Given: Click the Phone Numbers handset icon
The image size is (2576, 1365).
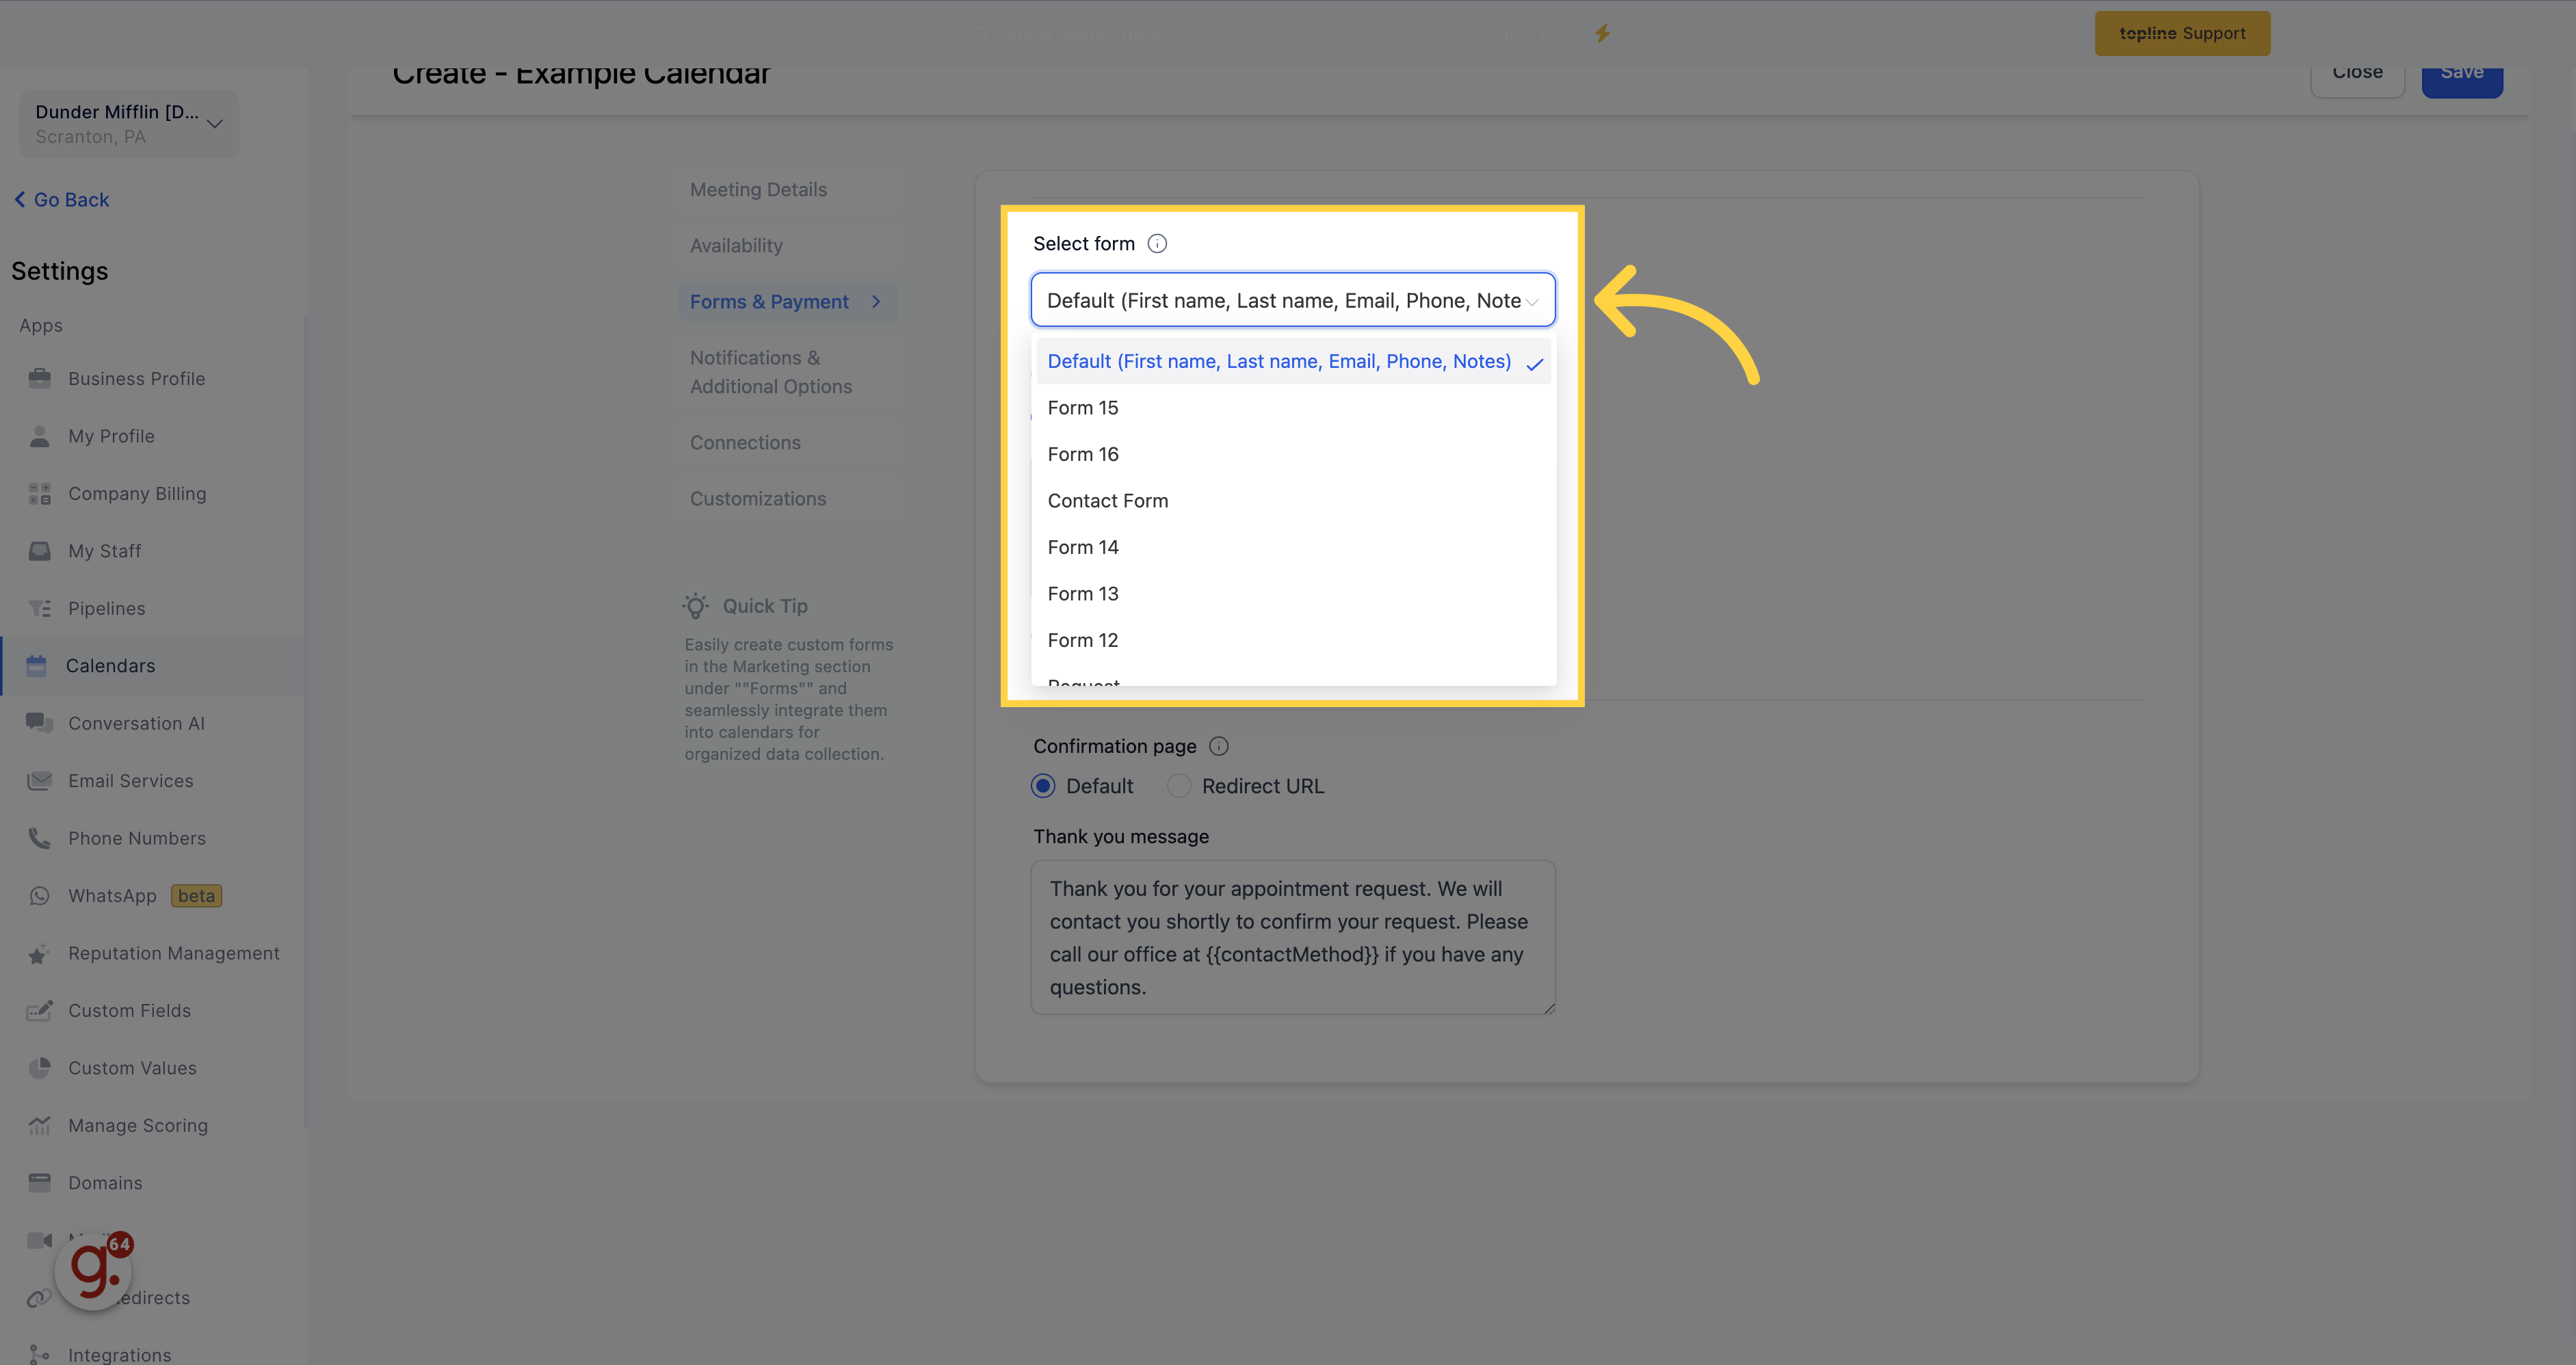Looking at the screenshot, I should (x=40, y=838).
